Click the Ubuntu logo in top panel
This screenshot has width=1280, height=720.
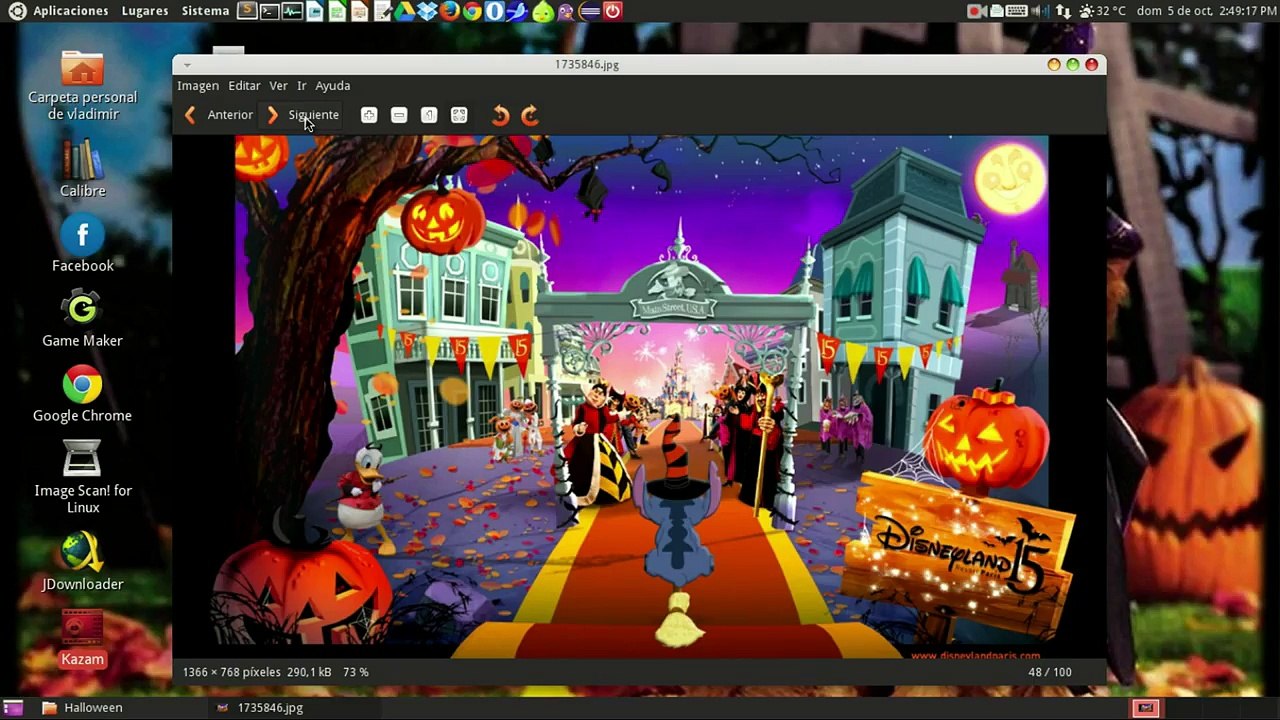coord(17,11)
